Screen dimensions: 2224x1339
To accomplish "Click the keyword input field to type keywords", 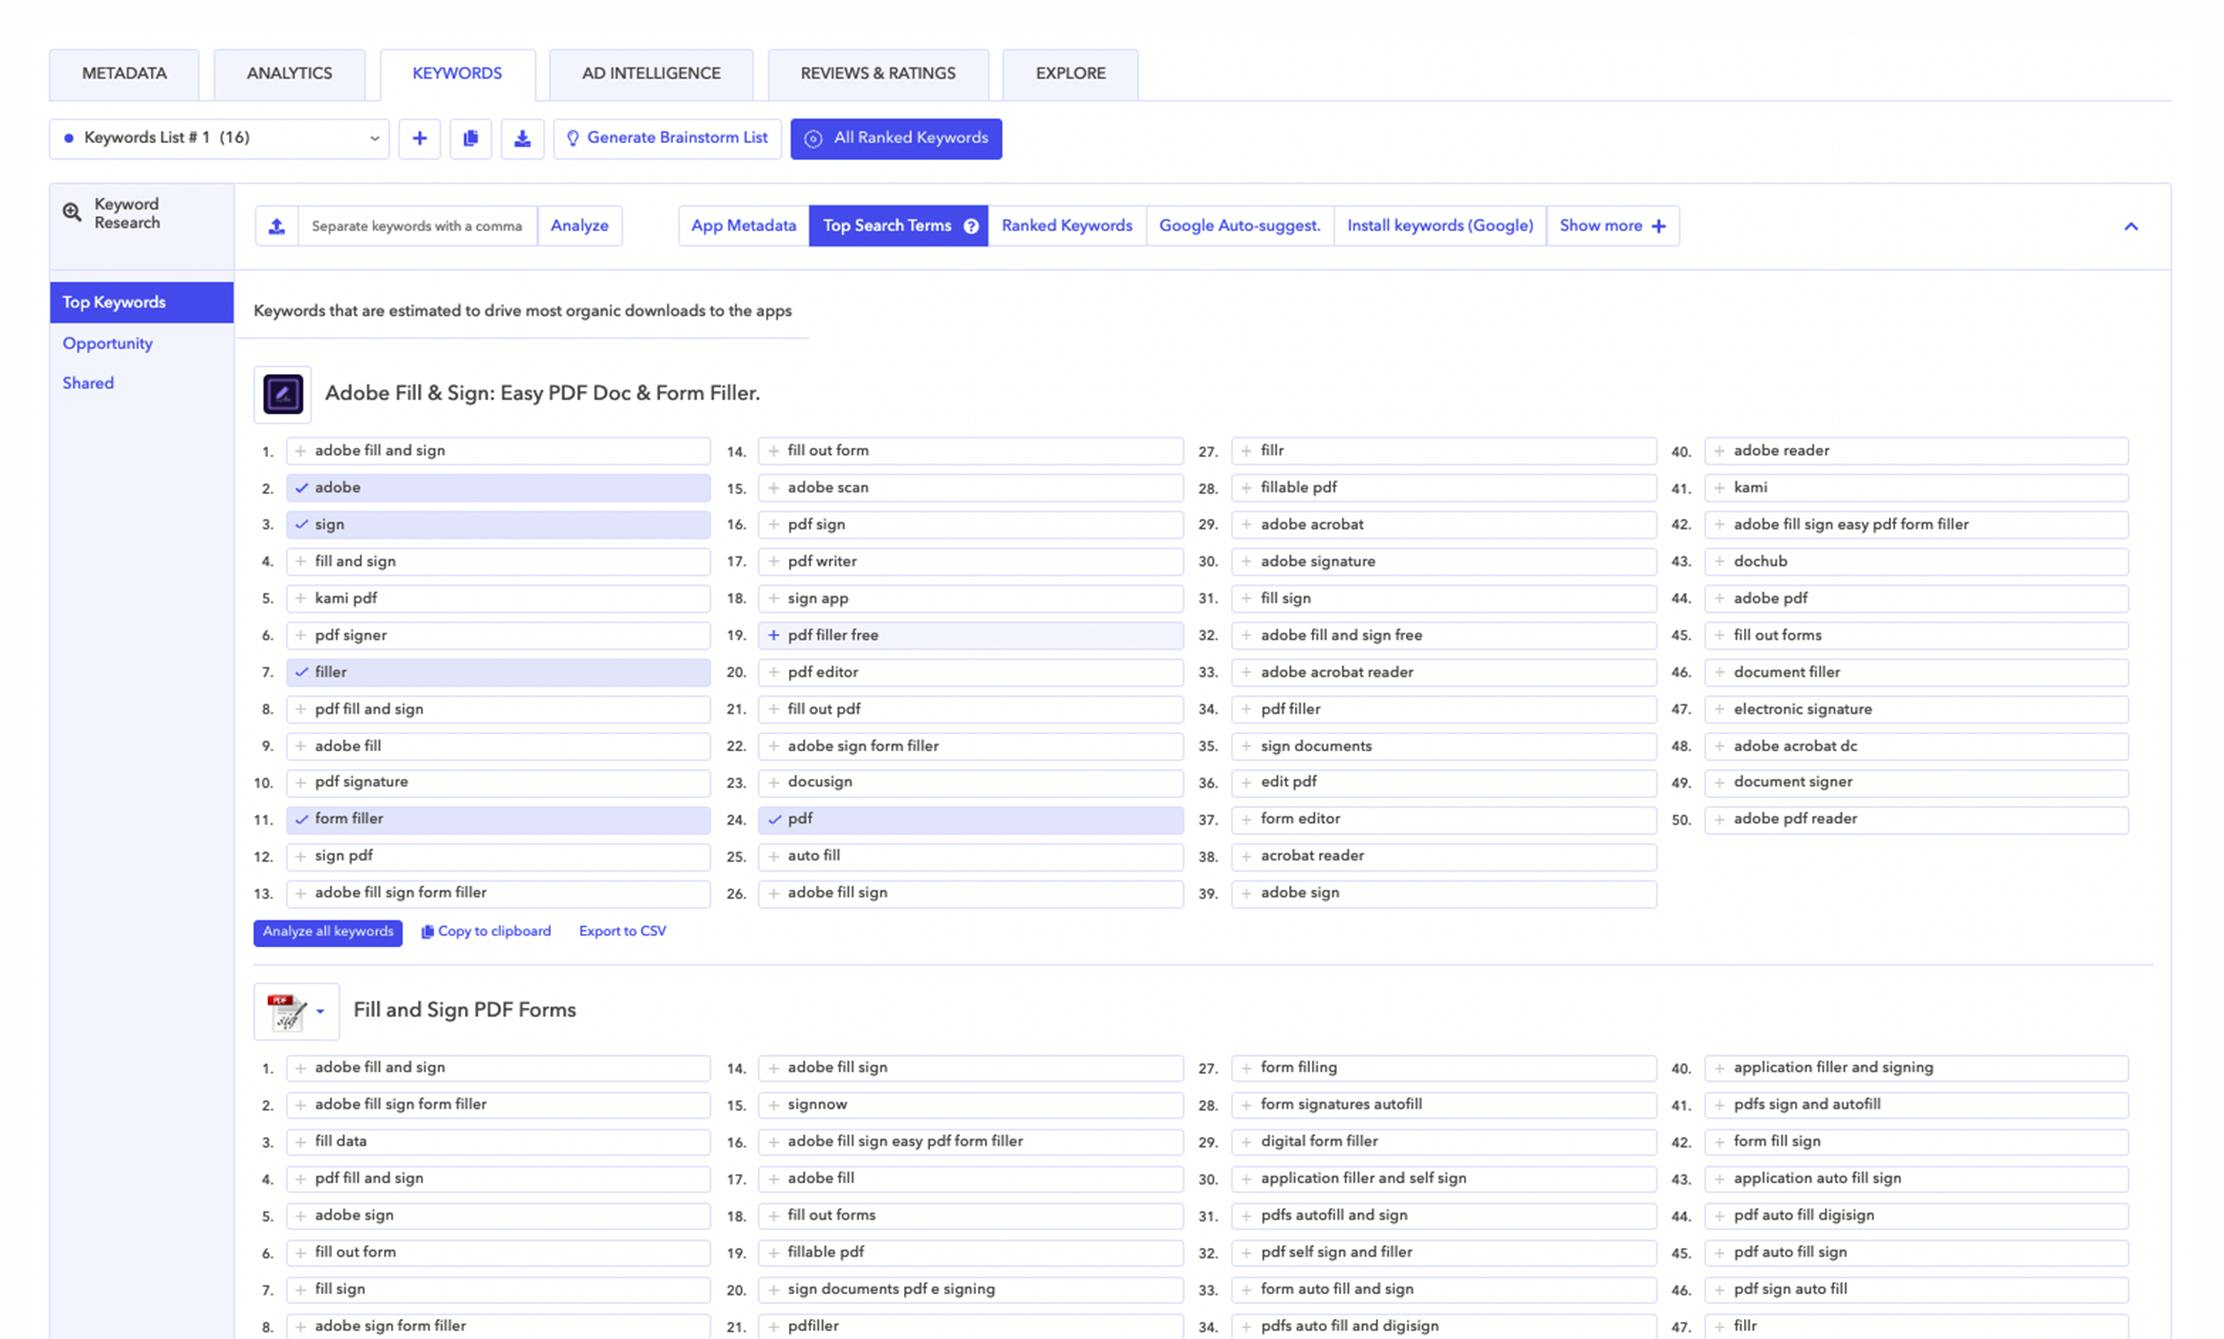I will [x=416, y=225].
